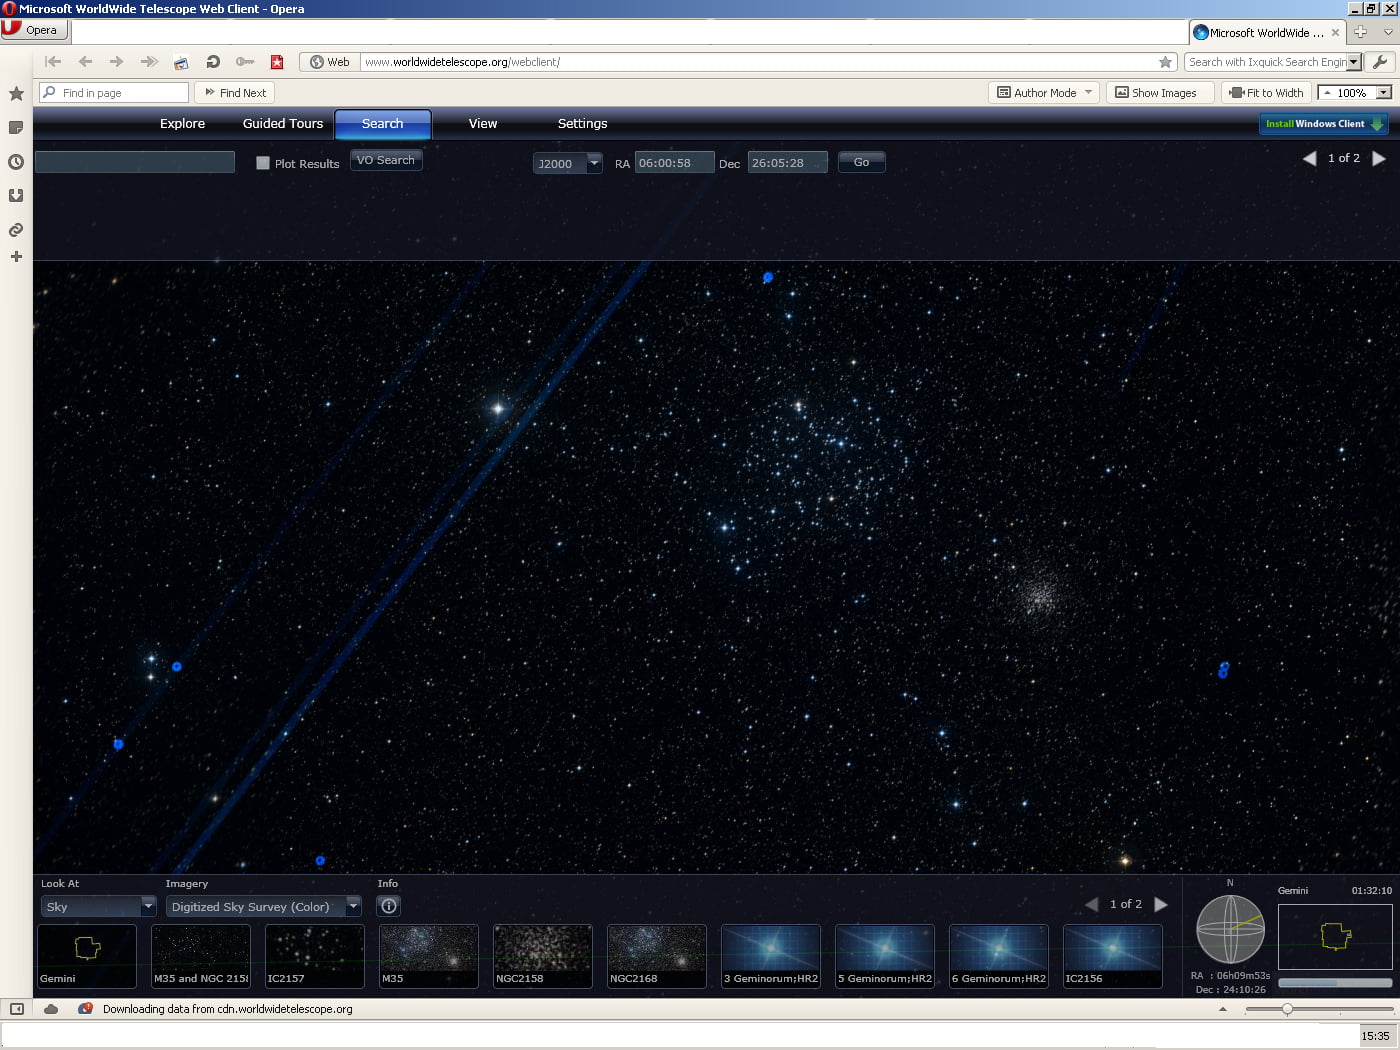1400x1050 pixels.
Task: Open the 100% zoom dropdown
Action: 1384,93
